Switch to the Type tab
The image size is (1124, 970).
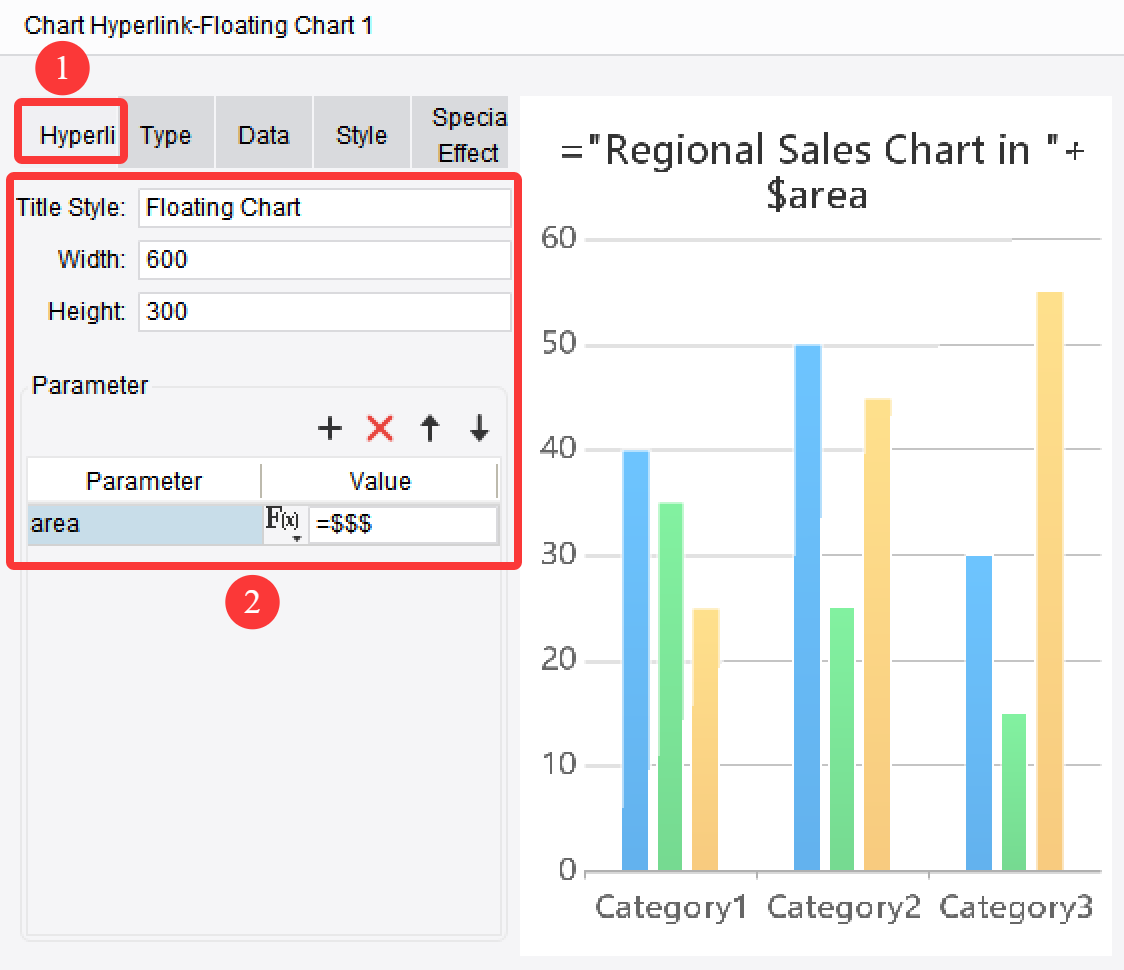[167, 133]
